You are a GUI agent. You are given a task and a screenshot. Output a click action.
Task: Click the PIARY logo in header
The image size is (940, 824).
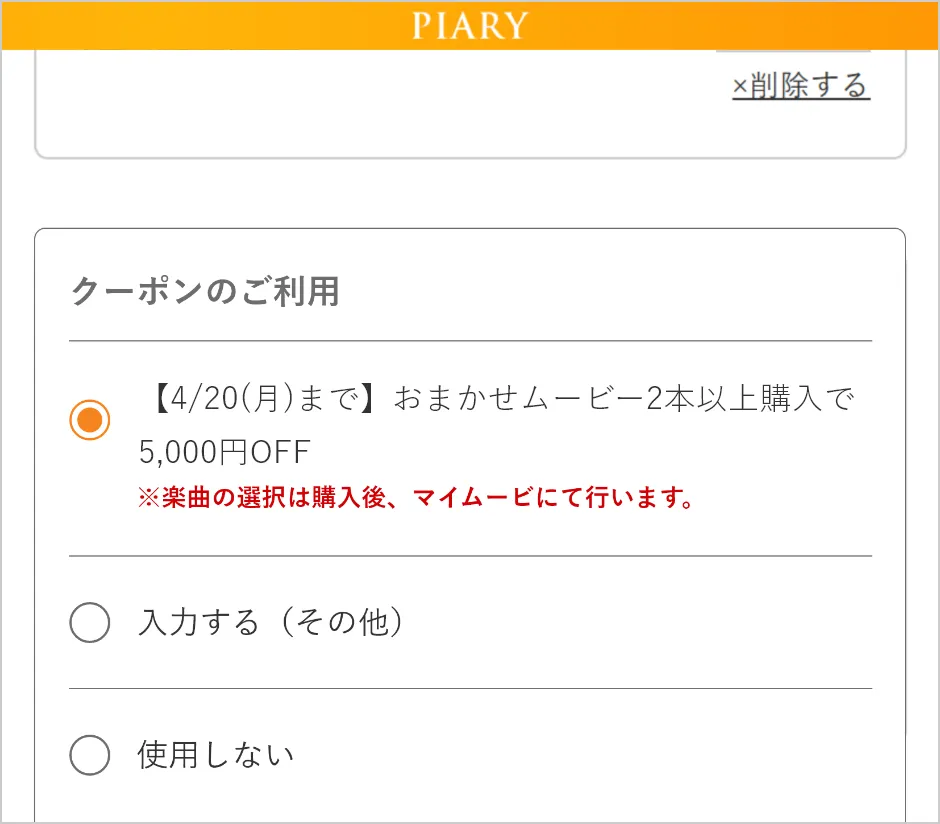(x=469, y=25)
